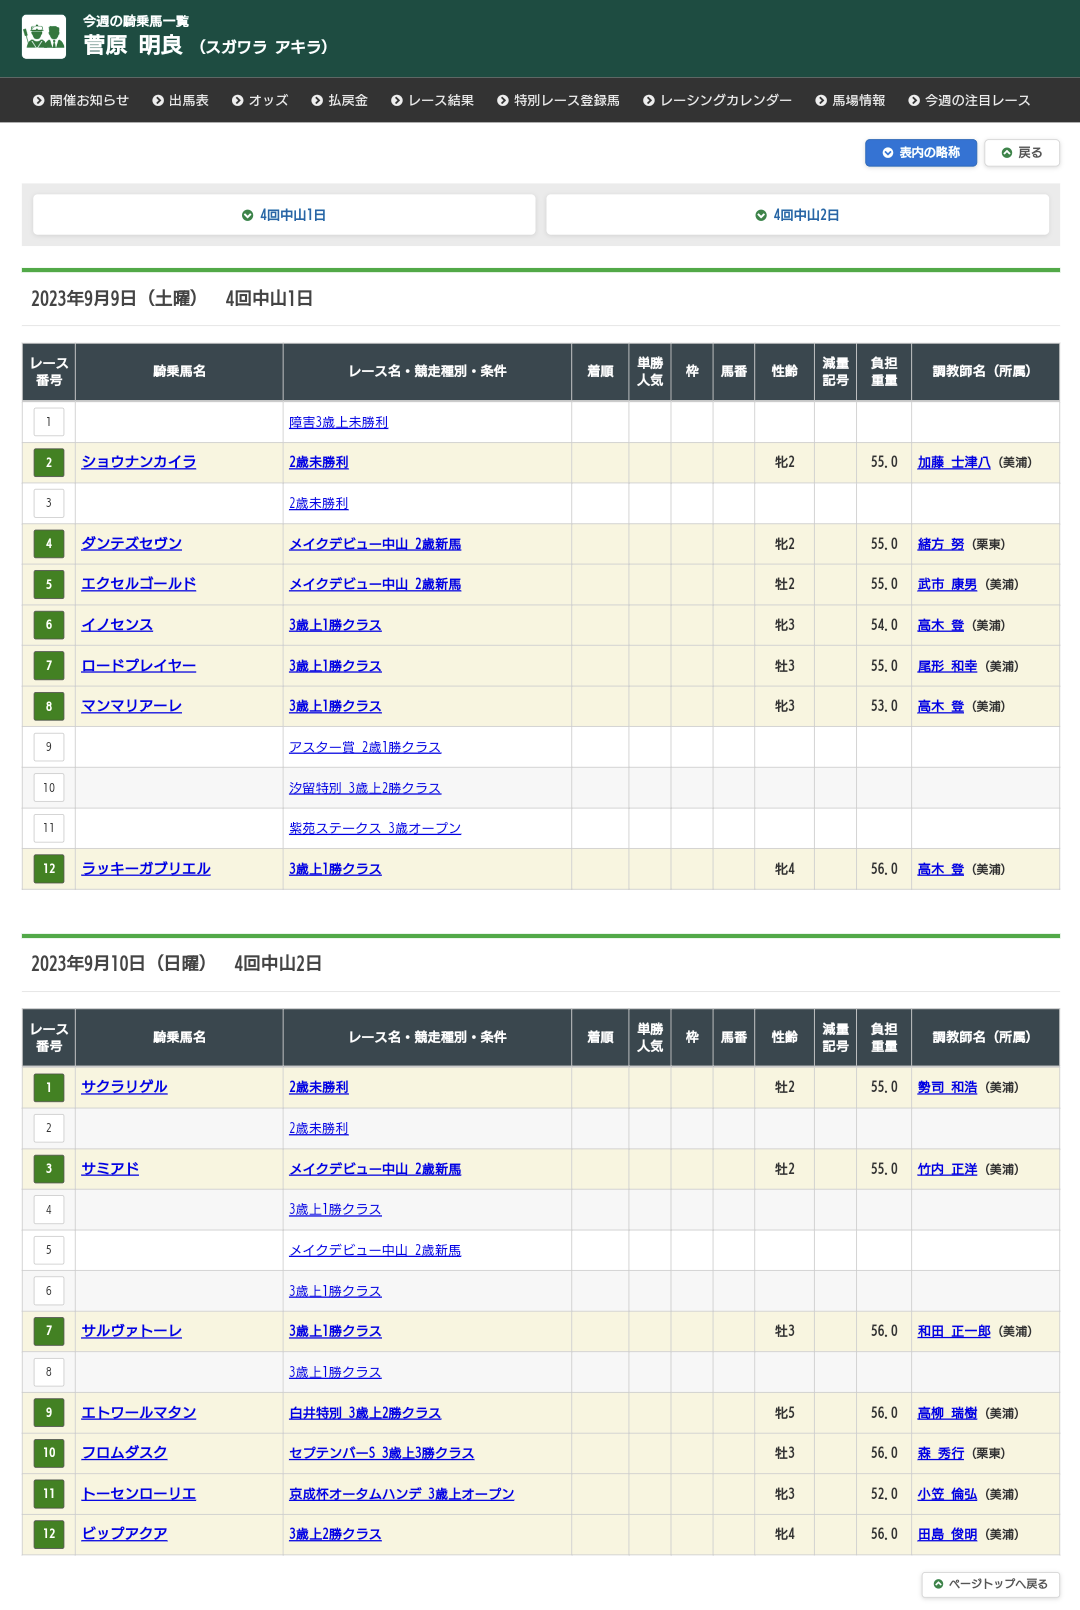Viewport: 1080px width, 1610px height.
Task: Click race number 9 badge for エトワールマタン
Action: 49,1413
